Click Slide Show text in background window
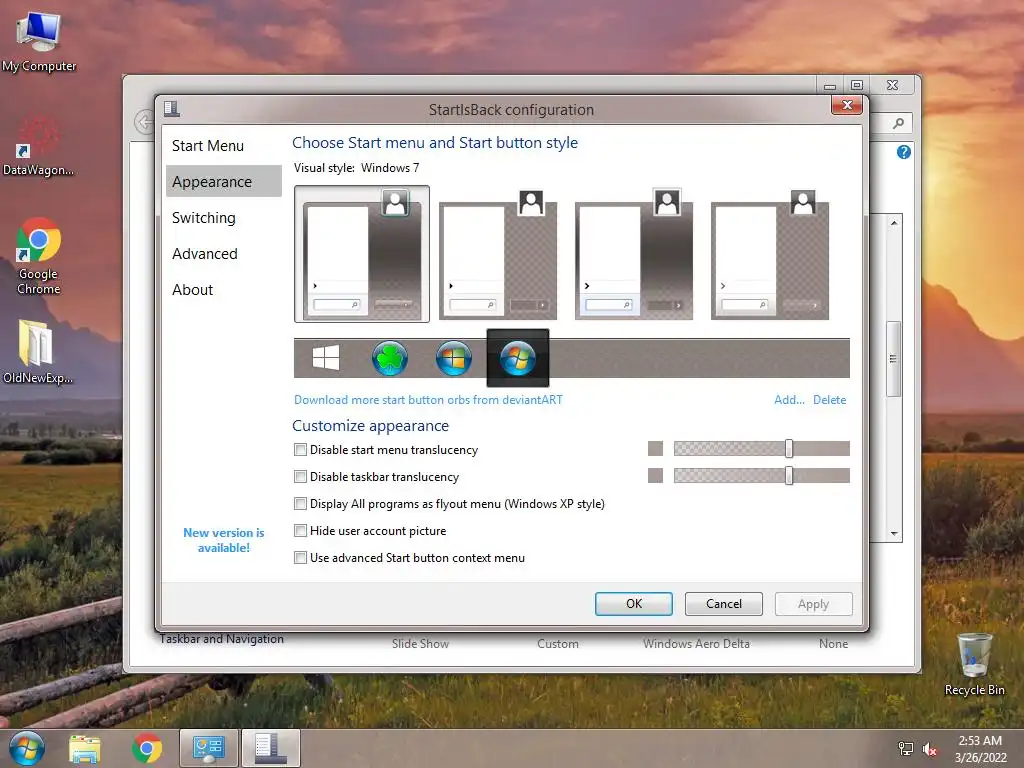Viewport: 1024px width, 768px height. click(x=421, y=643)
